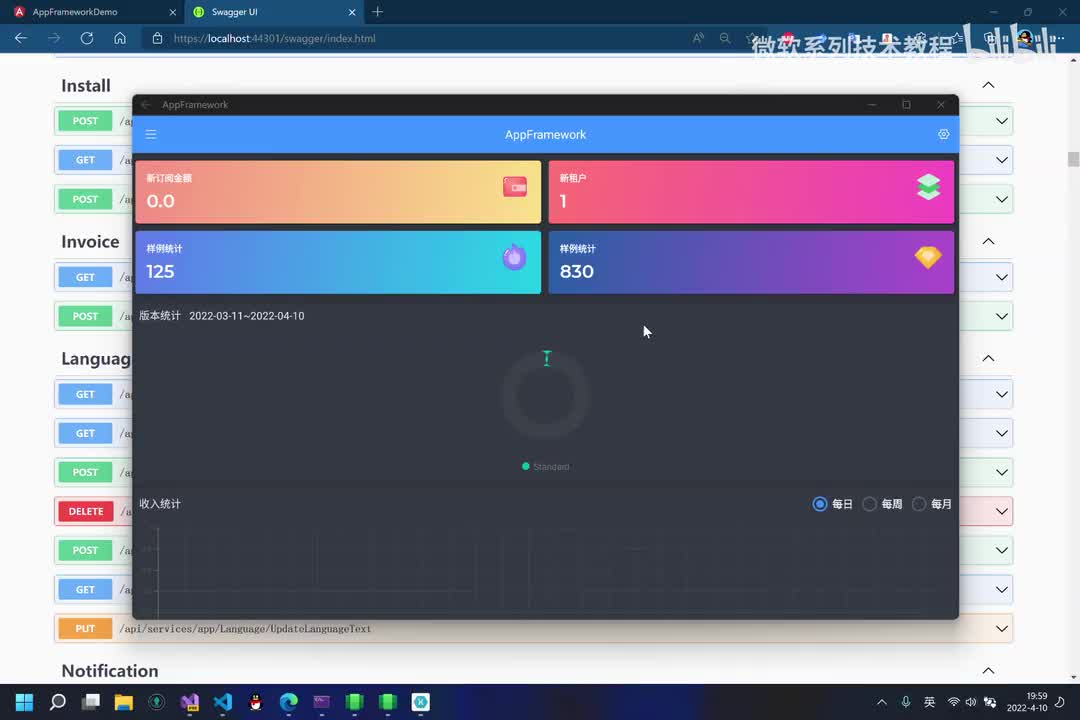Open the first Install POST method in Swagger
Screen dimensions: 1080x720
[85, 121]
